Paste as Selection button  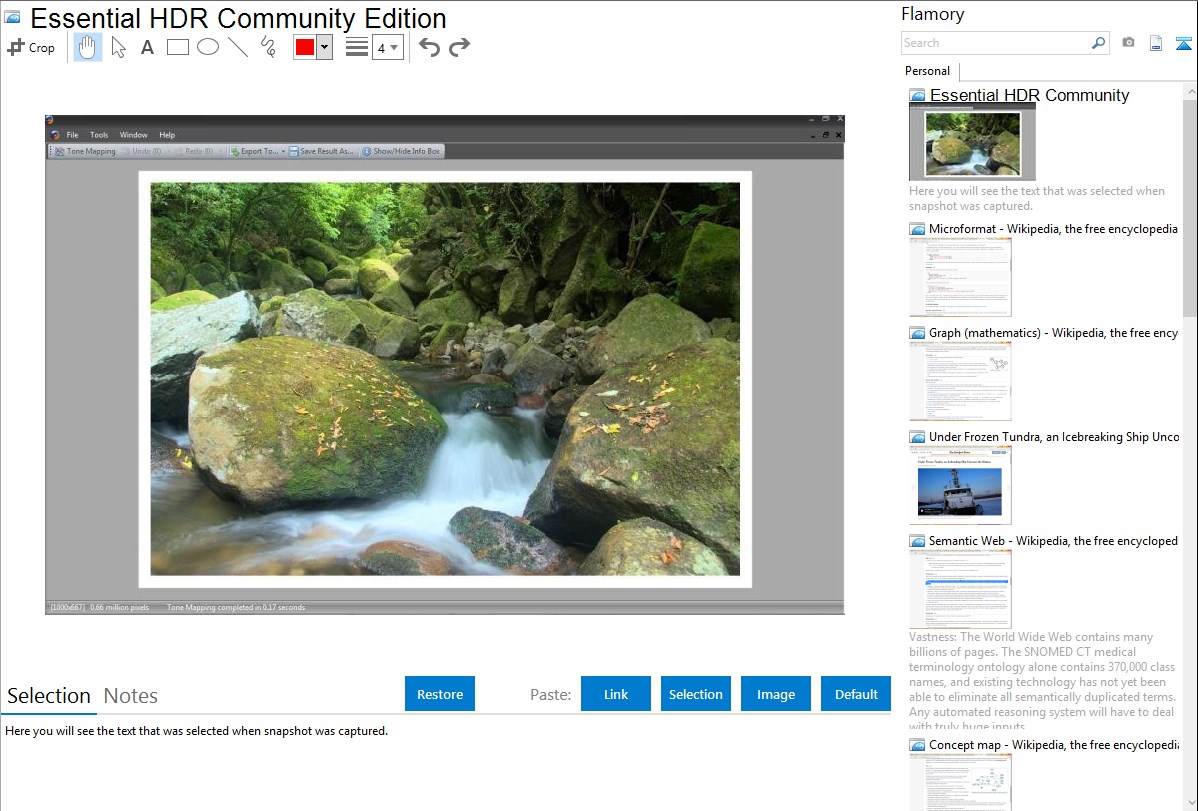point(695,694)
